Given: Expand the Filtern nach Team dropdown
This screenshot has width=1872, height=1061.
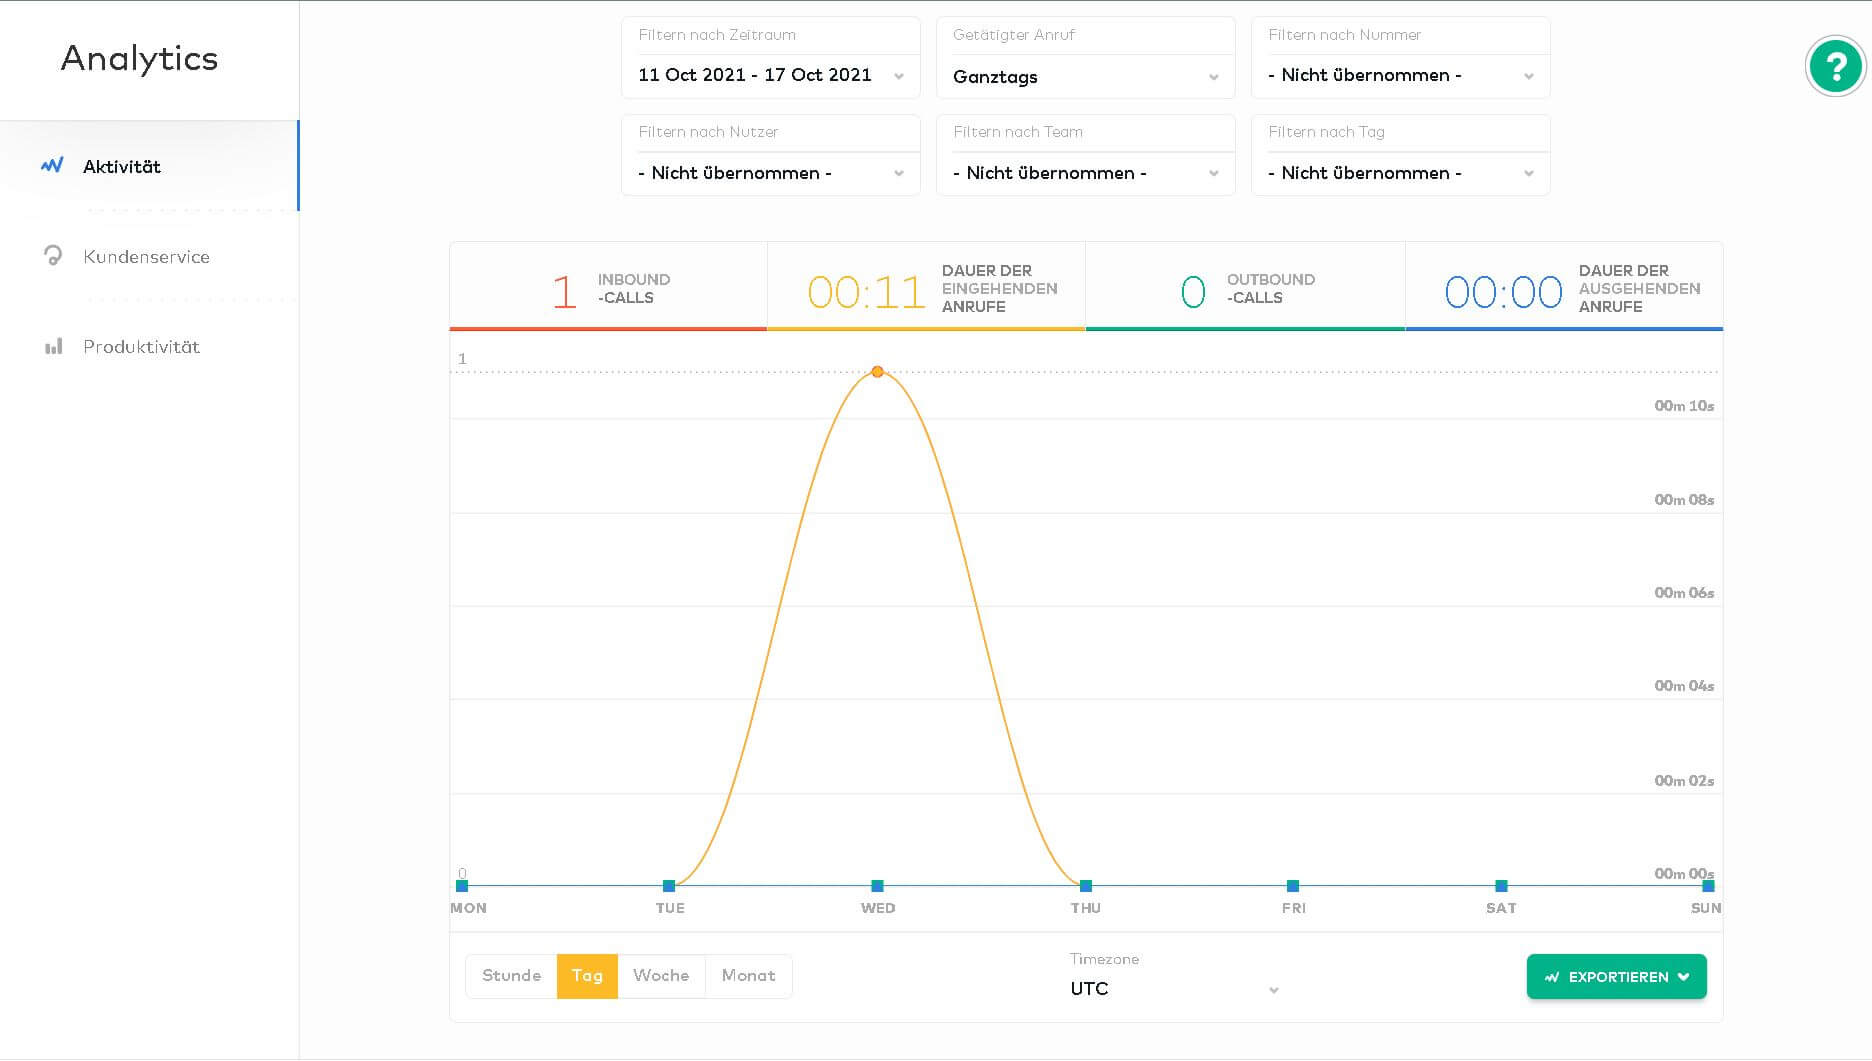Looking at the screenshot, I should point(1085,173).
